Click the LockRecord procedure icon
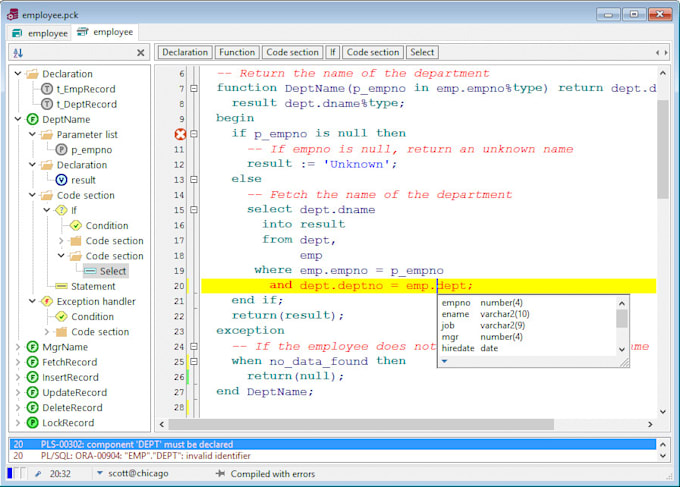The height and width of the screenshot is (487, 680). [33, 423]
